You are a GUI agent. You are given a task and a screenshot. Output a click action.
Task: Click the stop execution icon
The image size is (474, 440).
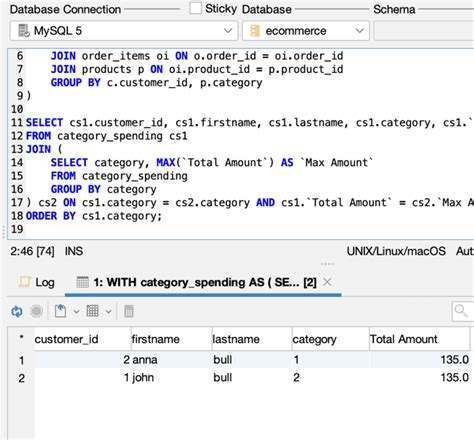click(x=36, y=311)
